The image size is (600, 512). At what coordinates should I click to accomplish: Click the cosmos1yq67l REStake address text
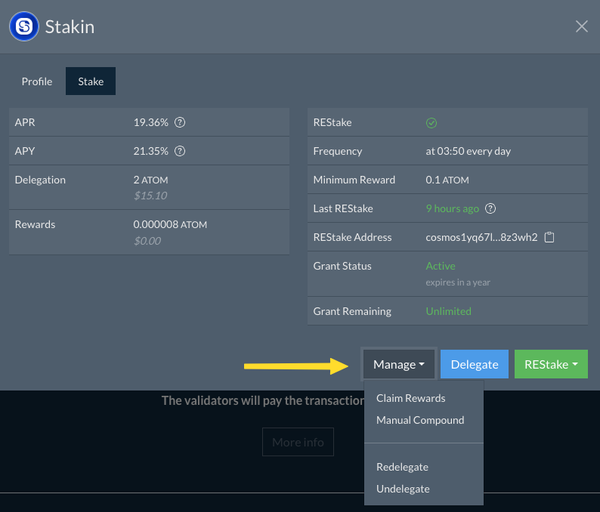point(481,238)
